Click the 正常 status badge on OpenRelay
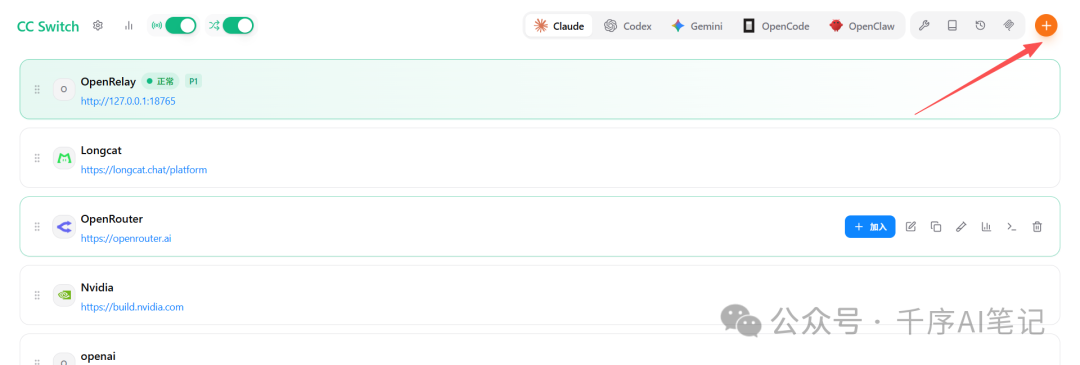The image size is (1080, 365). 160,81
